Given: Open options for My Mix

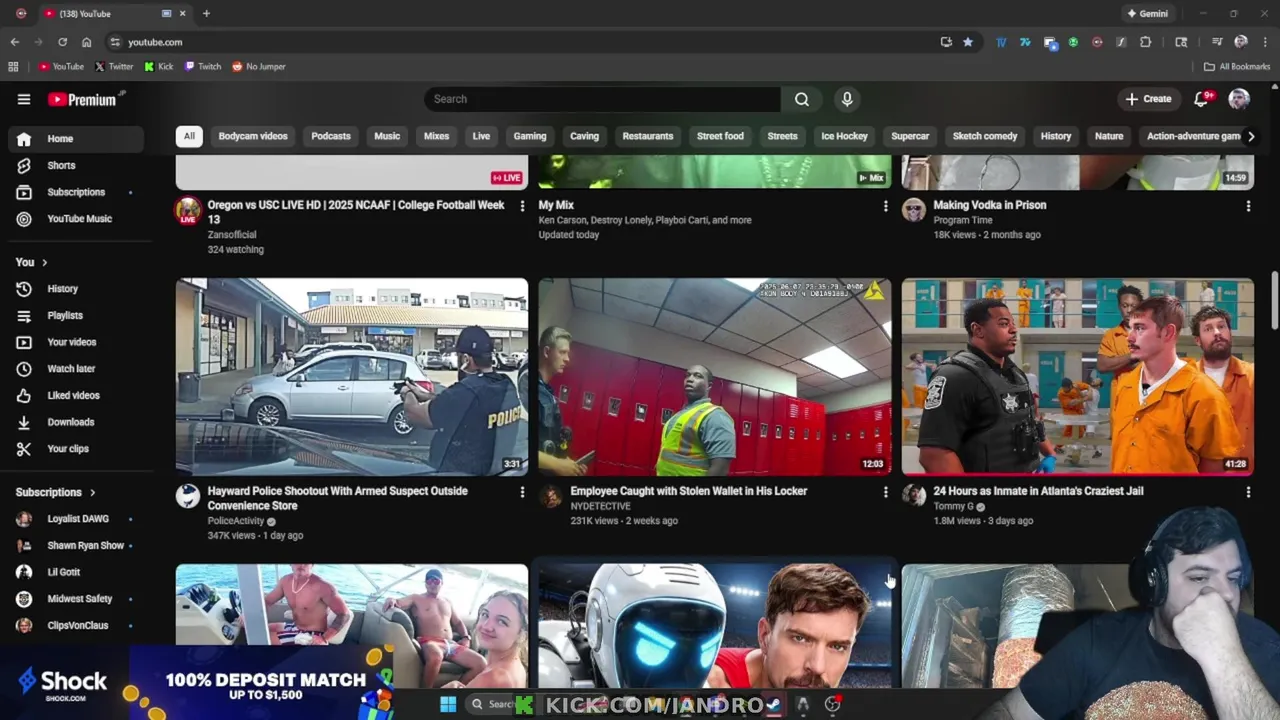Looking at the screenshot, I should 885,206.
